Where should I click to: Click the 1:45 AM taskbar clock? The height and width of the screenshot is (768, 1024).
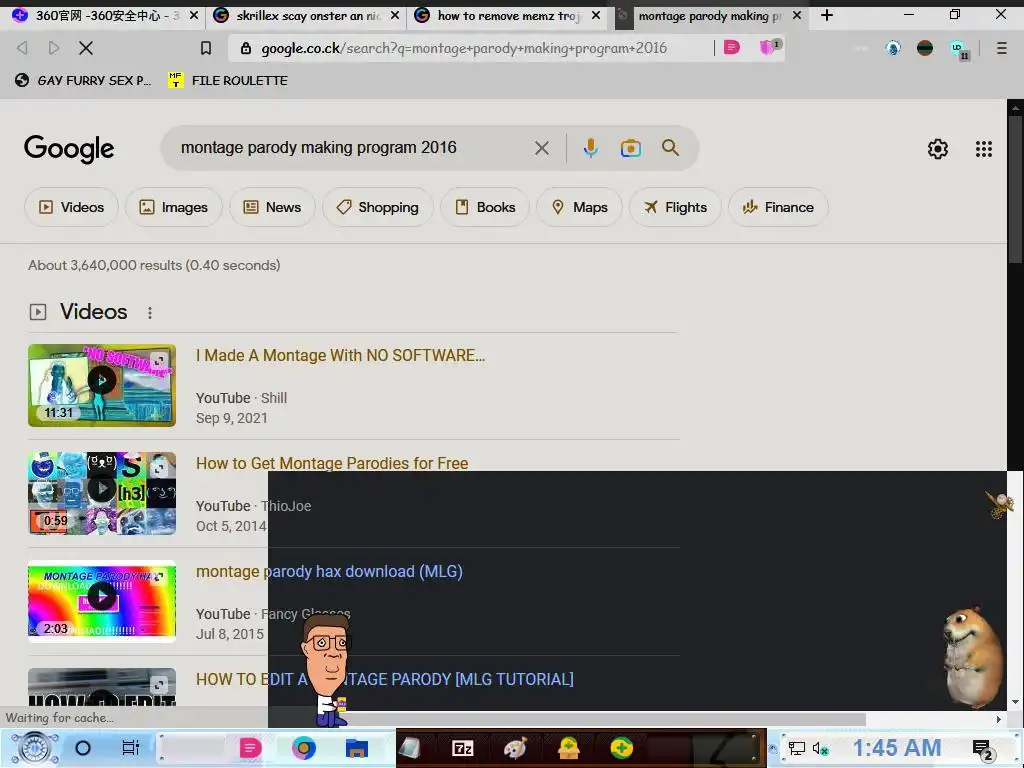tap(897, 748)
